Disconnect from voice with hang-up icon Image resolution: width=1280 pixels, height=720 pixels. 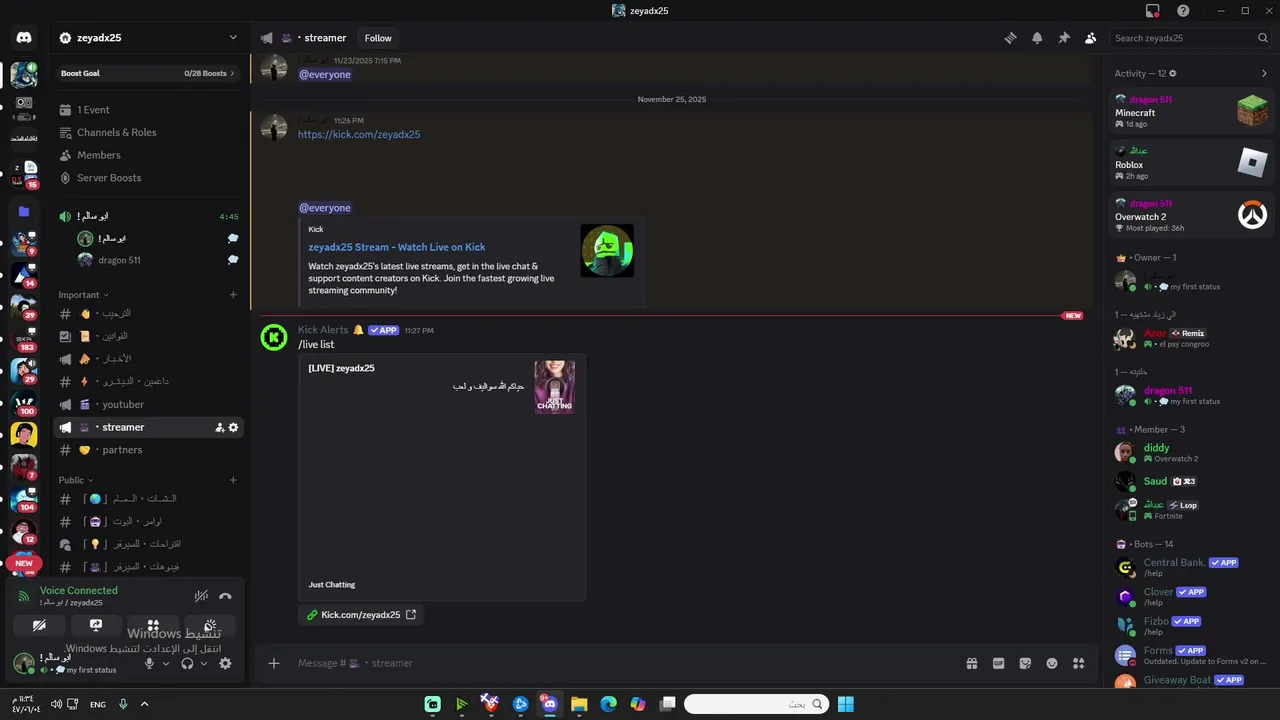tap(225, 596)
